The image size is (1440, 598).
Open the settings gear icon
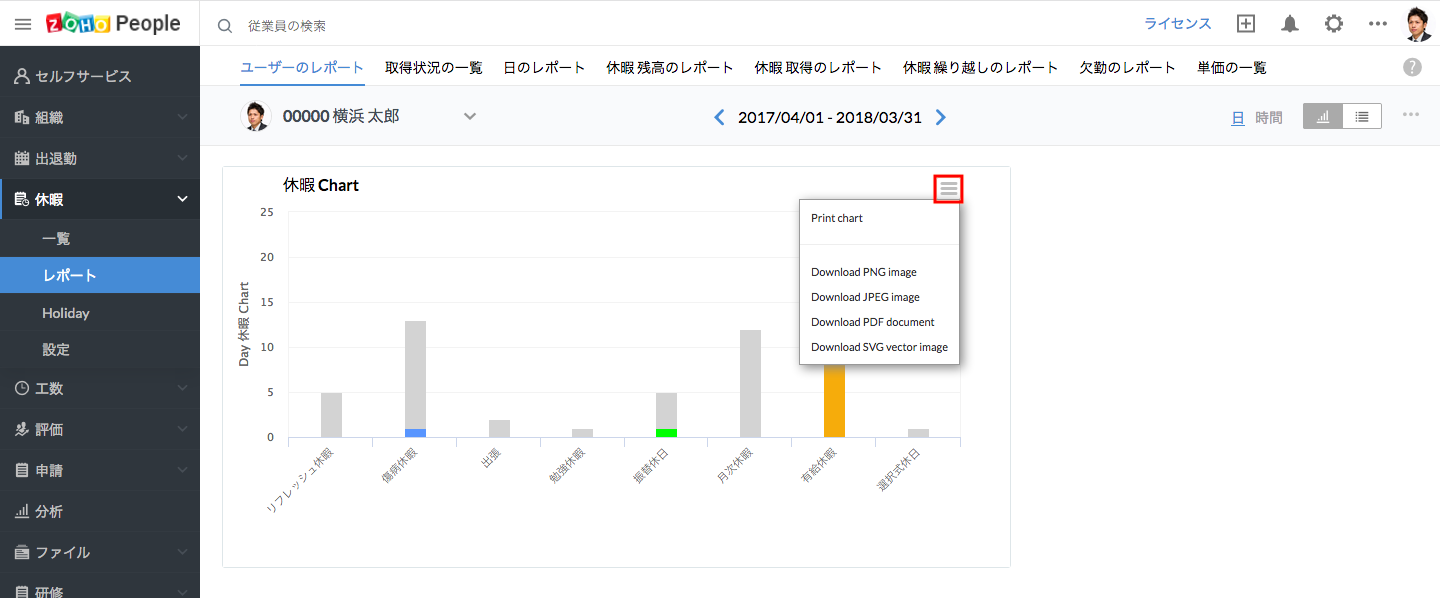coord(1334,24)
